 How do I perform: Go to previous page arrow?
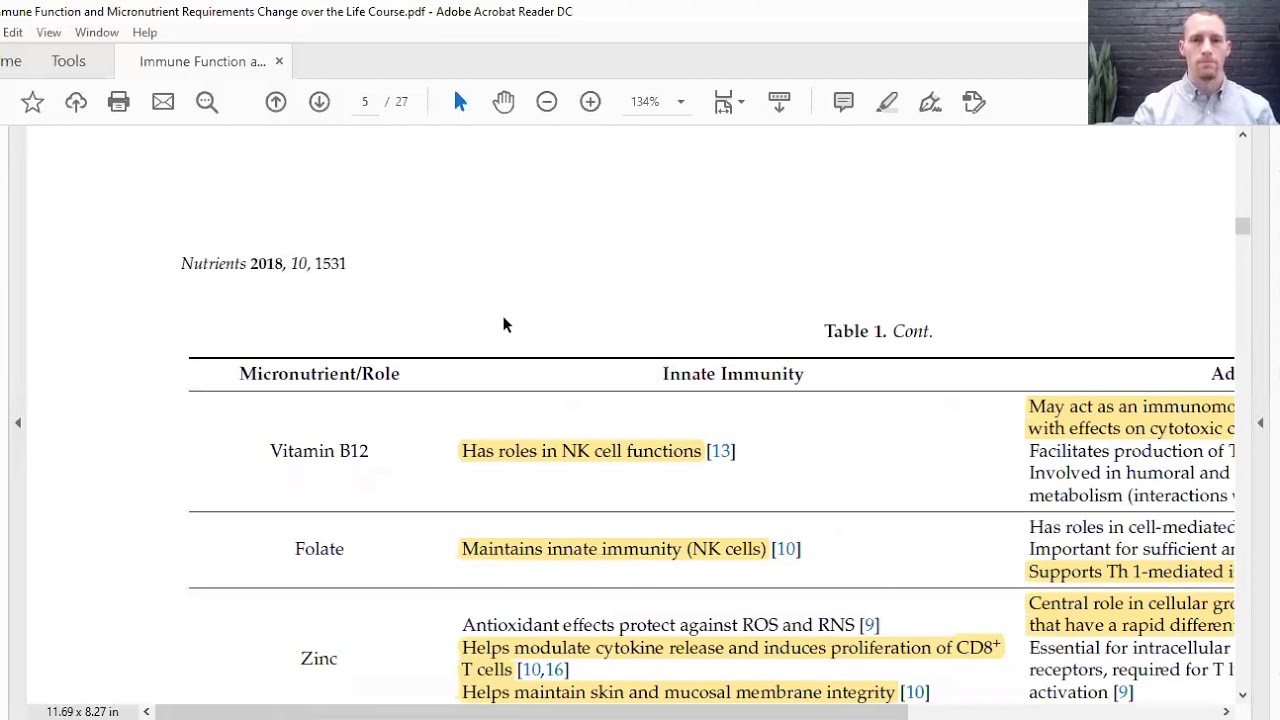click(276, 102)
